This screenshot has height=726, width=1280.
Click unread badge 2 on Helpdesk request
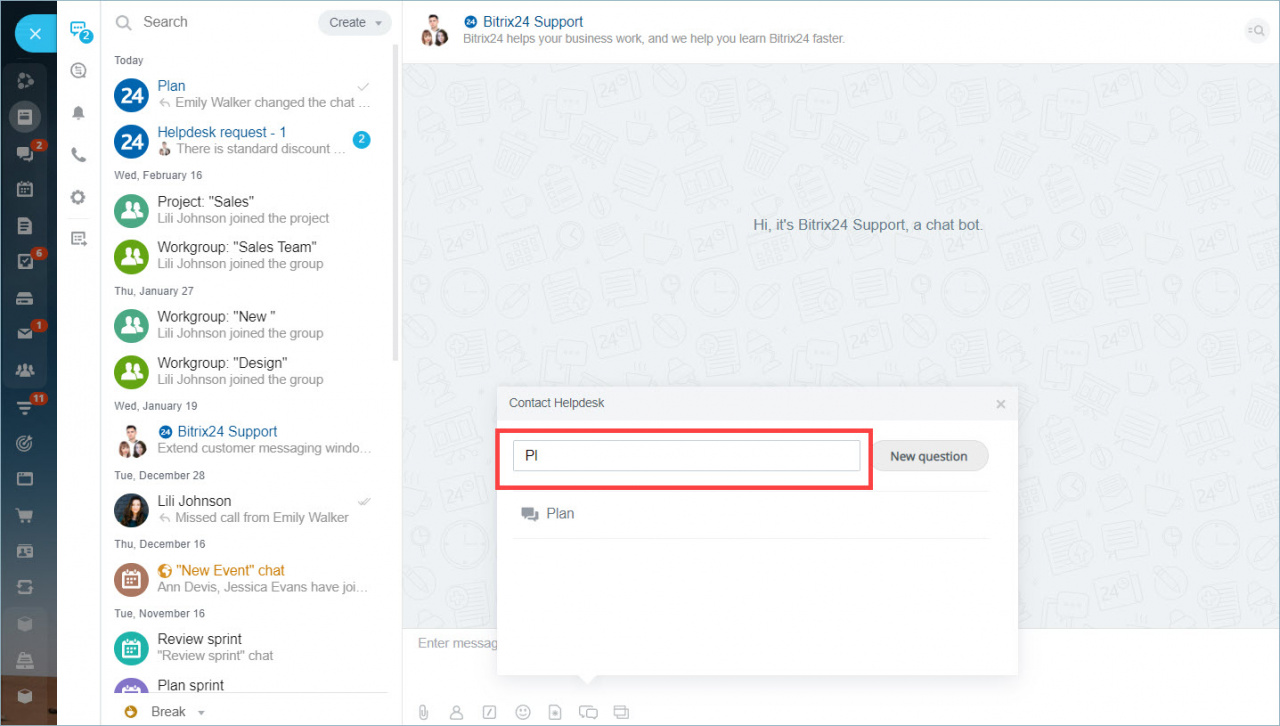click(362, 140)
